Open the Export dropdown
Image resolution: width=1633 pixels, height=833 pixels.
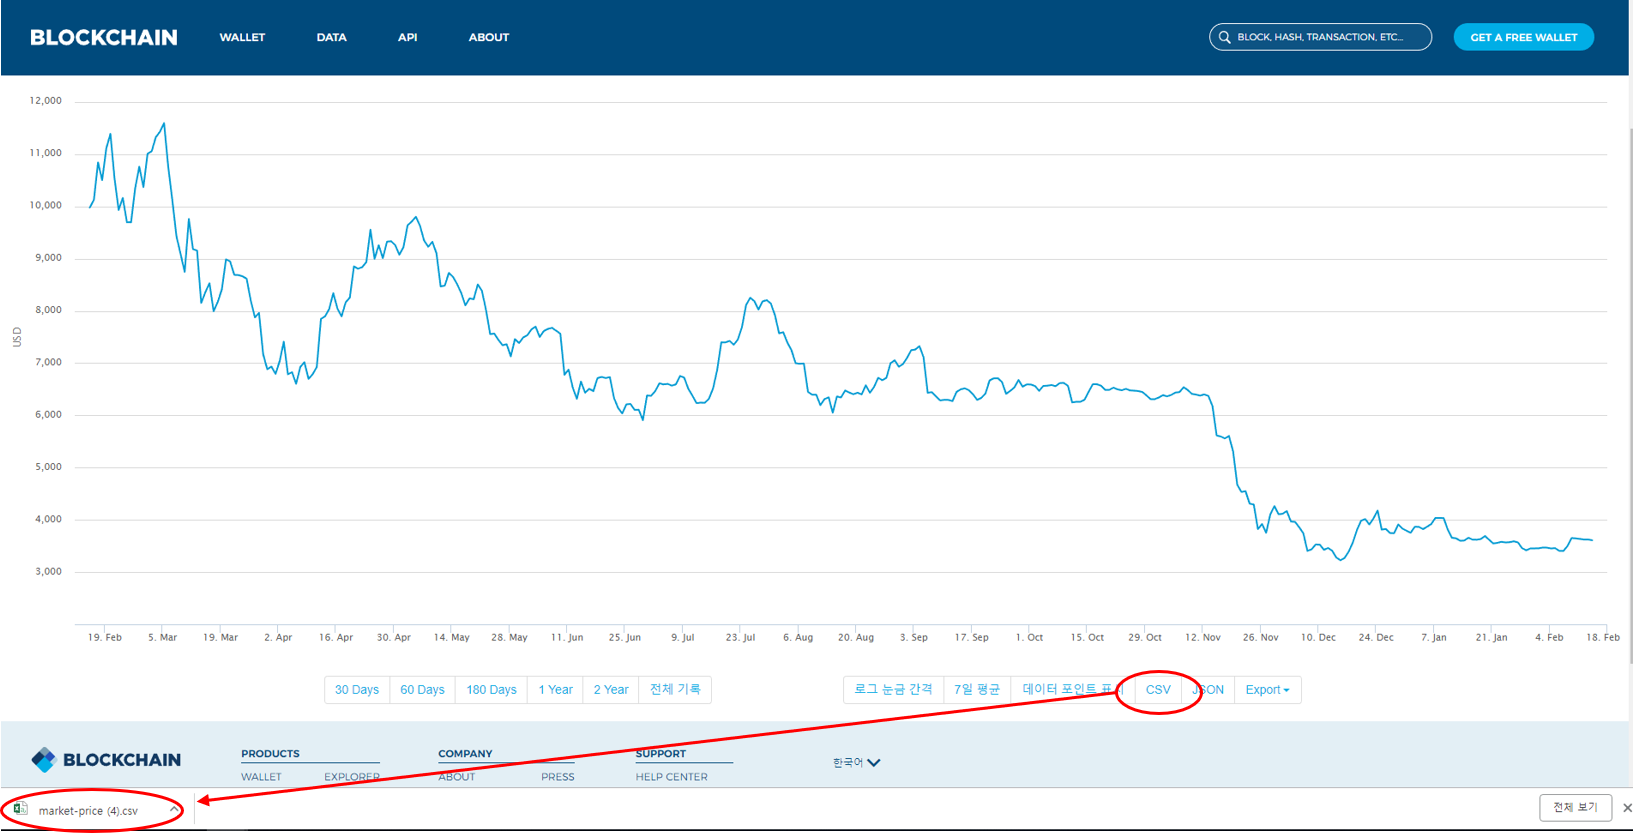click(1267, 690)
